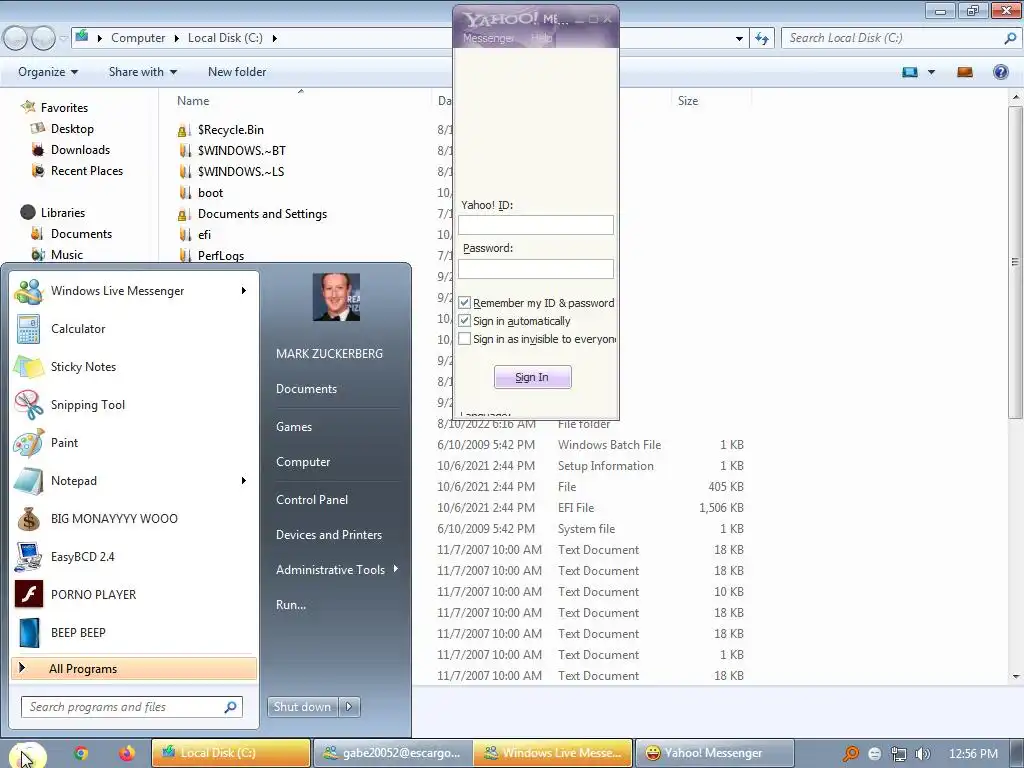
Task: Click the search magnifier tray icon
Action: [850, 754]
